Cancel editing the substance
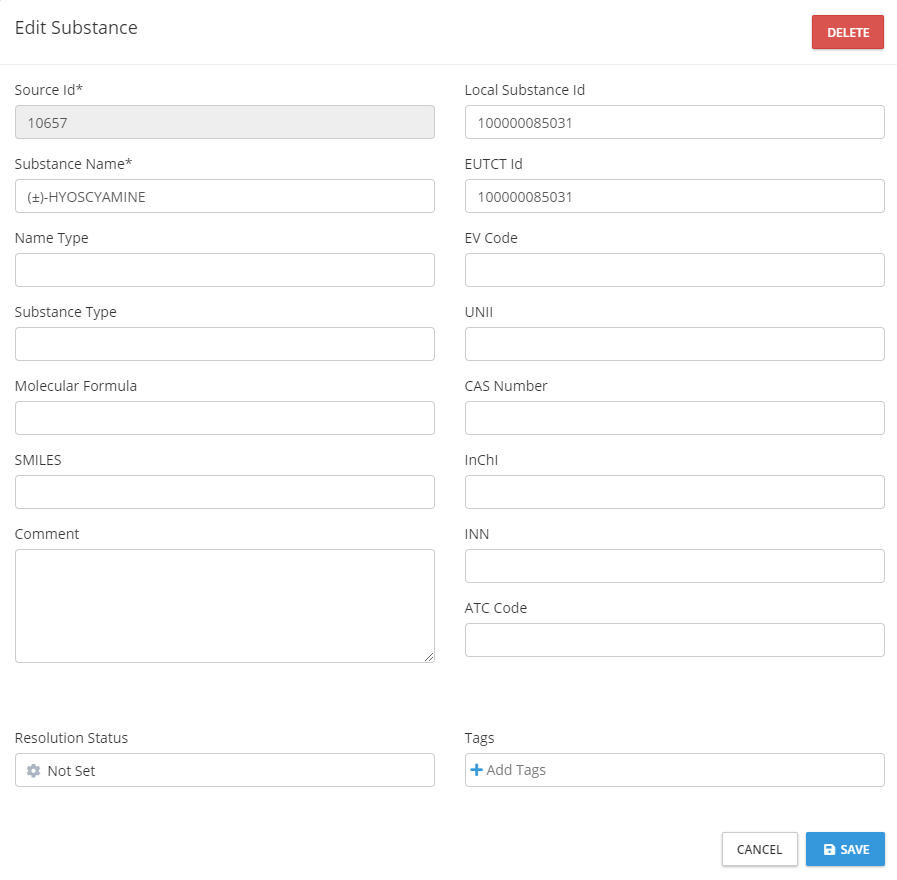 [x=759, y=849]
